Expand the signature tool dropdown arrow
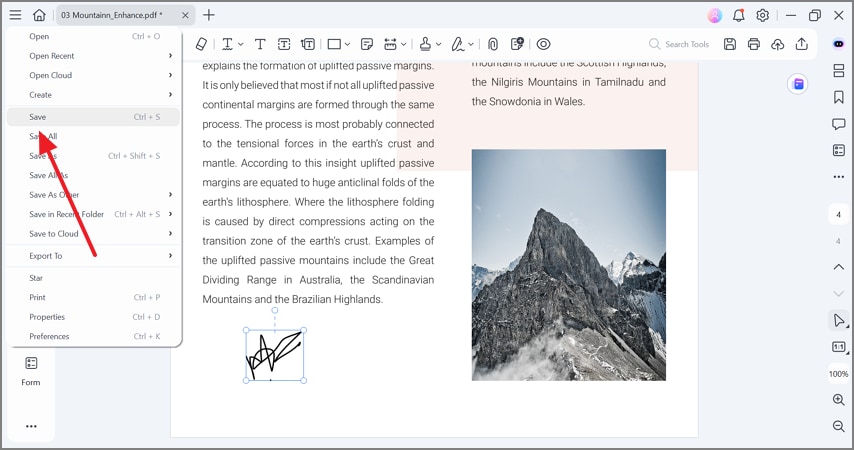The width and height of the screenshot is (854, 450). (471, 45)
